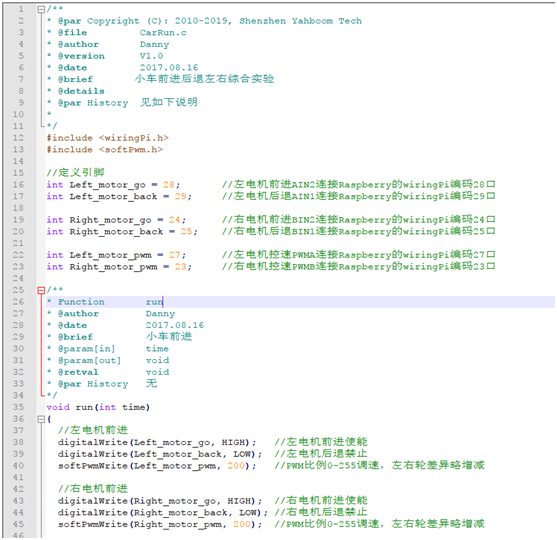Click the variable name 'Left_motor_back' on line 17
Image resolution: width=557 pixels, height=540 pixels.
click(x=113, y=196)
